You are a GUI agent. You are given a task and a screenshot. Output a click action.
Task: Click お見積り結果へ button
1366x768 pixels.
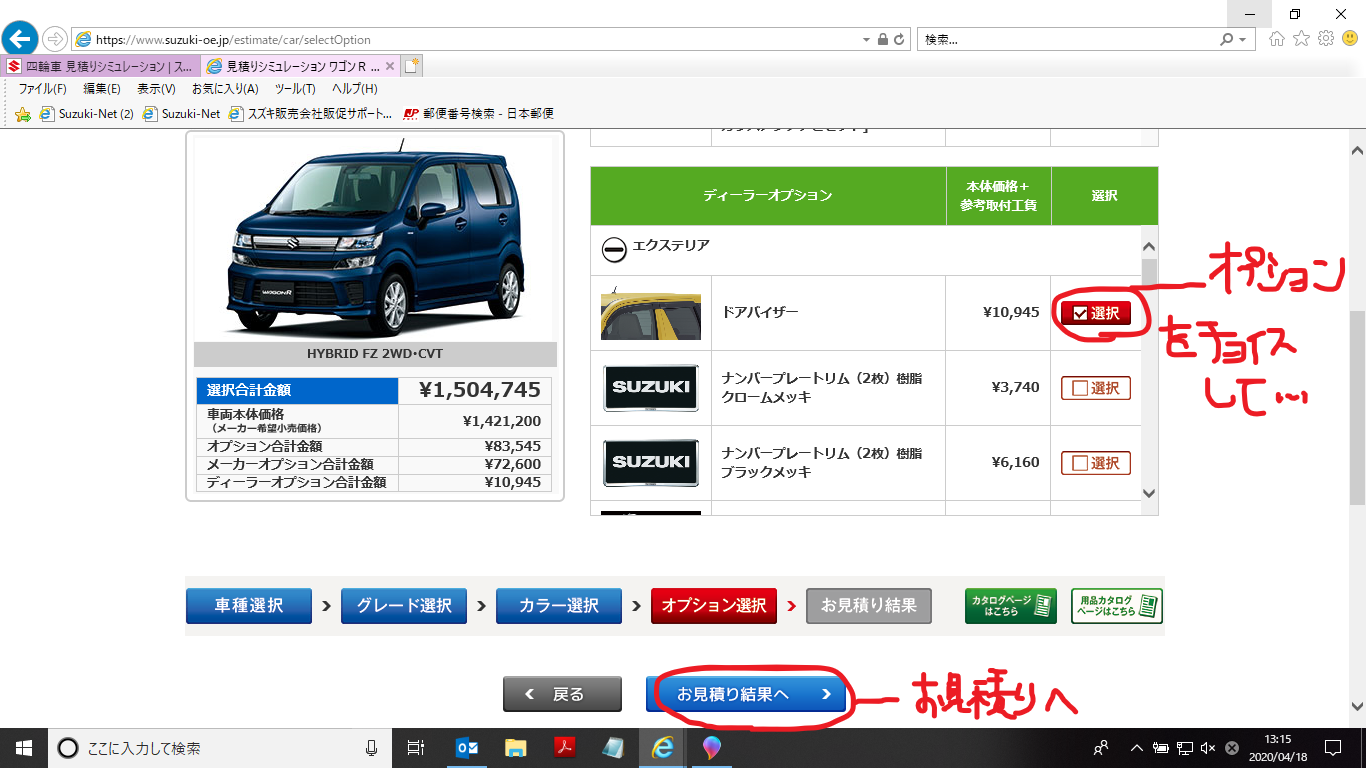pos(746,694)
